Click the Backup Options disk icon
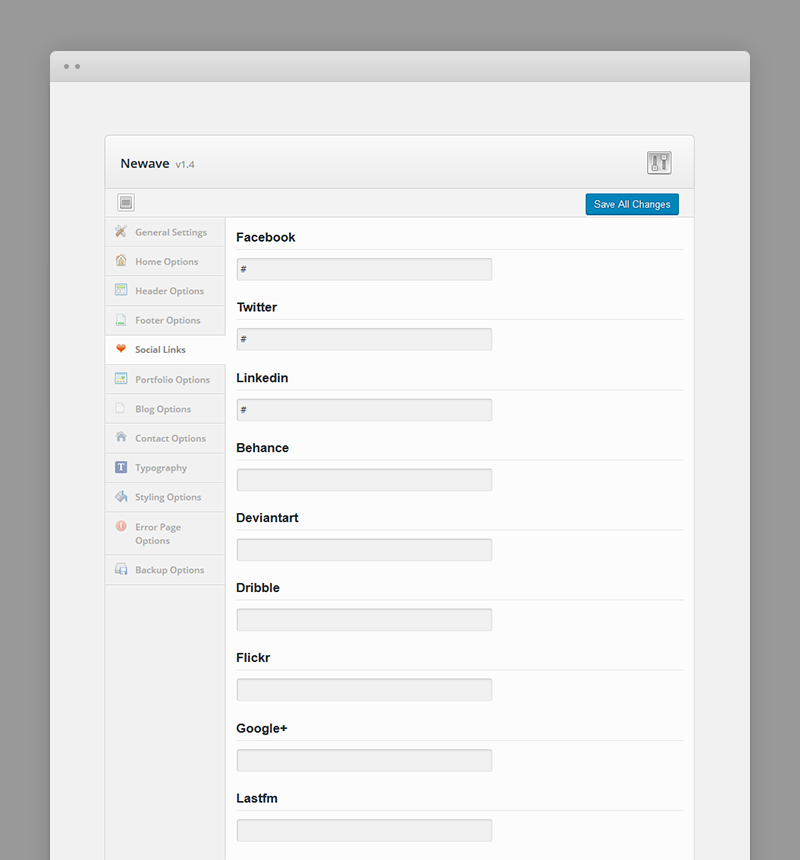 pyautogui.click(x=121, y=569)
